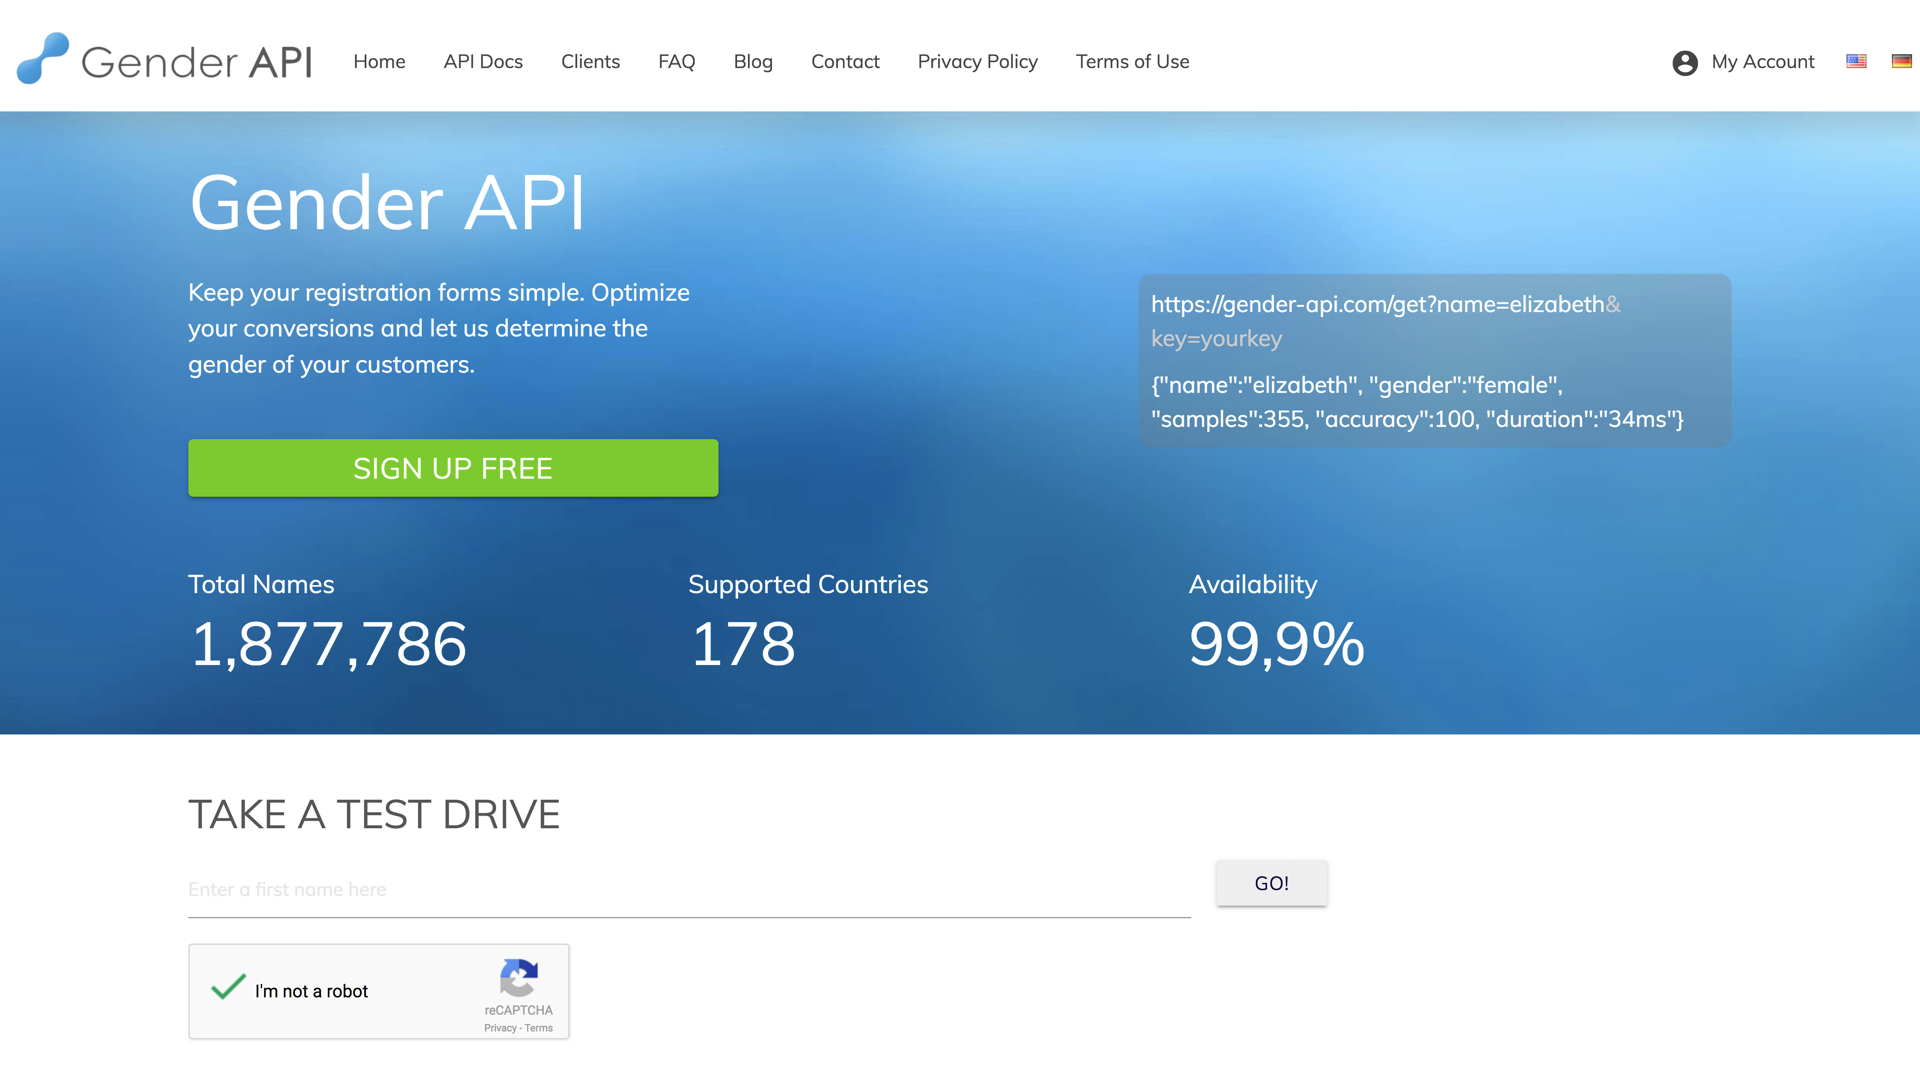Click the 178 supported countries value

[742, 643]
